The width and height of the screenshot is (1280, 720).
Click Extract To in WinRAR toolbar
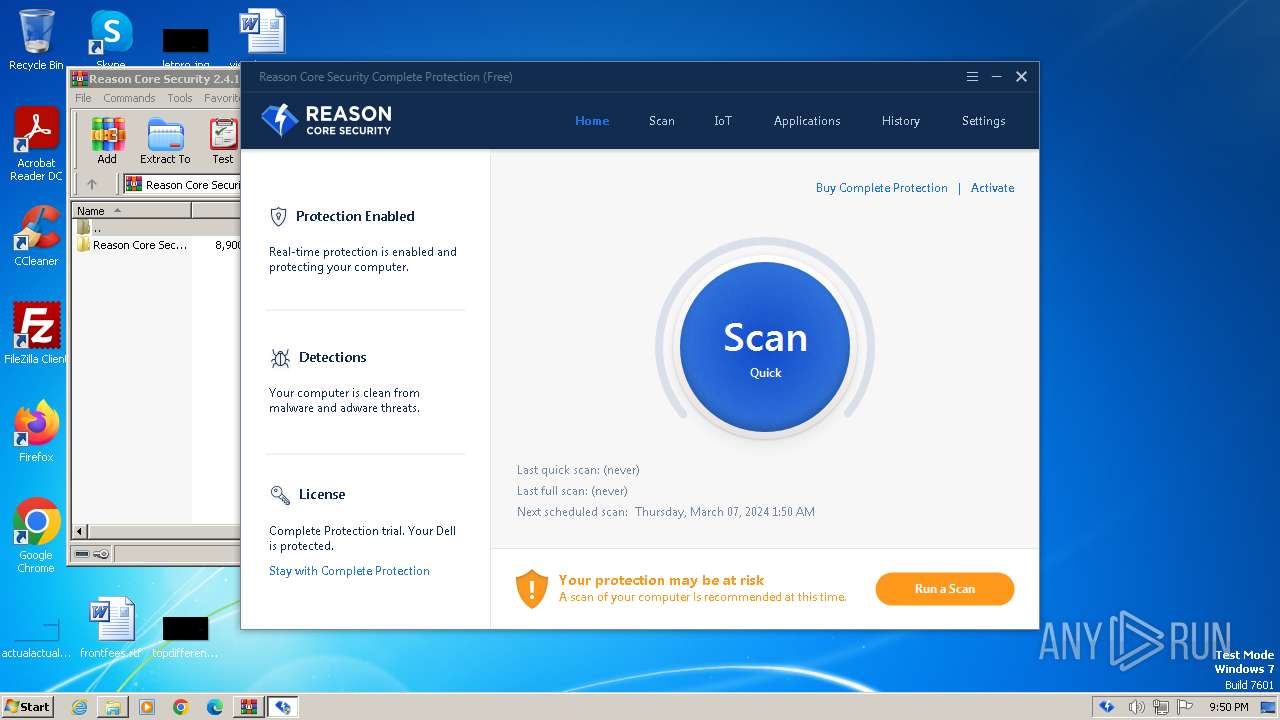(165, 141)
